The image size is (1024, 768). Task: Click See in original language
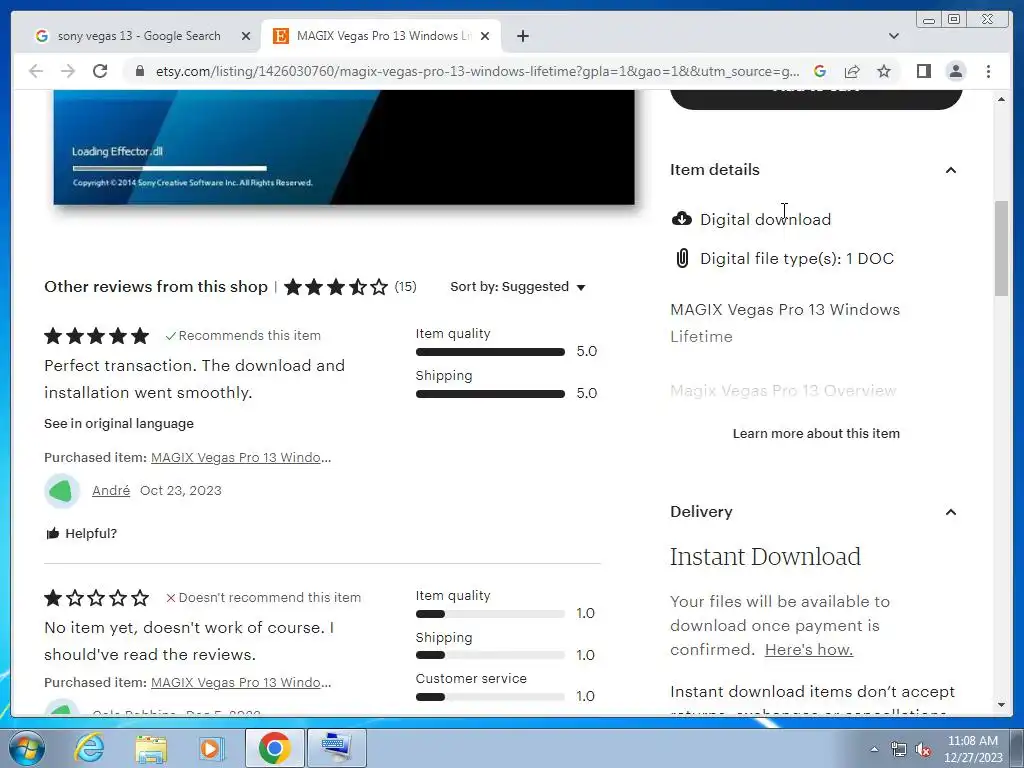119,424
